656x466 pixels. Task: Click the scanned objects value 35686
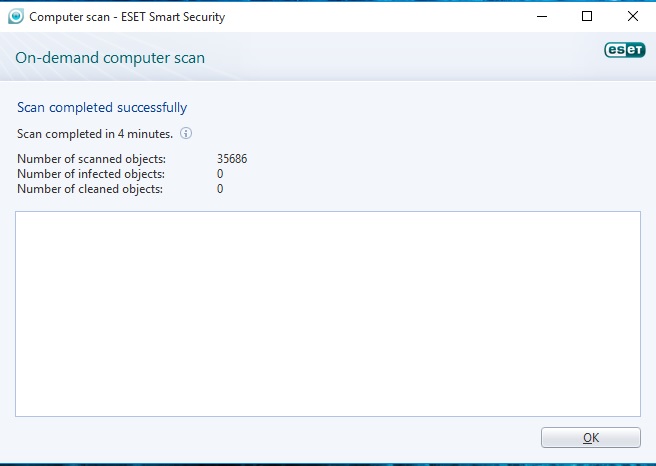pyautogui.click(x=231, y=159)
